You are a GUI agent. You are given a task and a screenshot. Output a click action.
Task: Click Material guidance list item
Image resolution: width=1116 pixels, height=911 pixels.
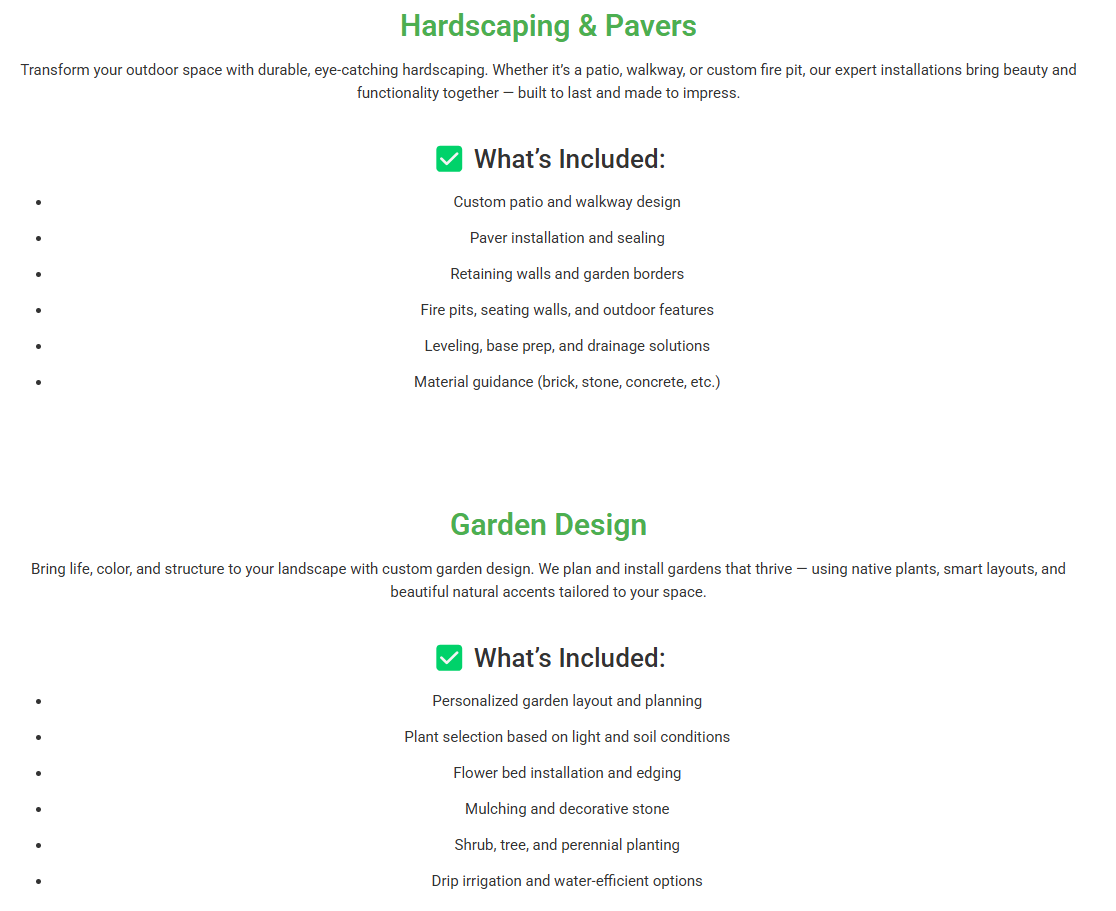[567, 382]
